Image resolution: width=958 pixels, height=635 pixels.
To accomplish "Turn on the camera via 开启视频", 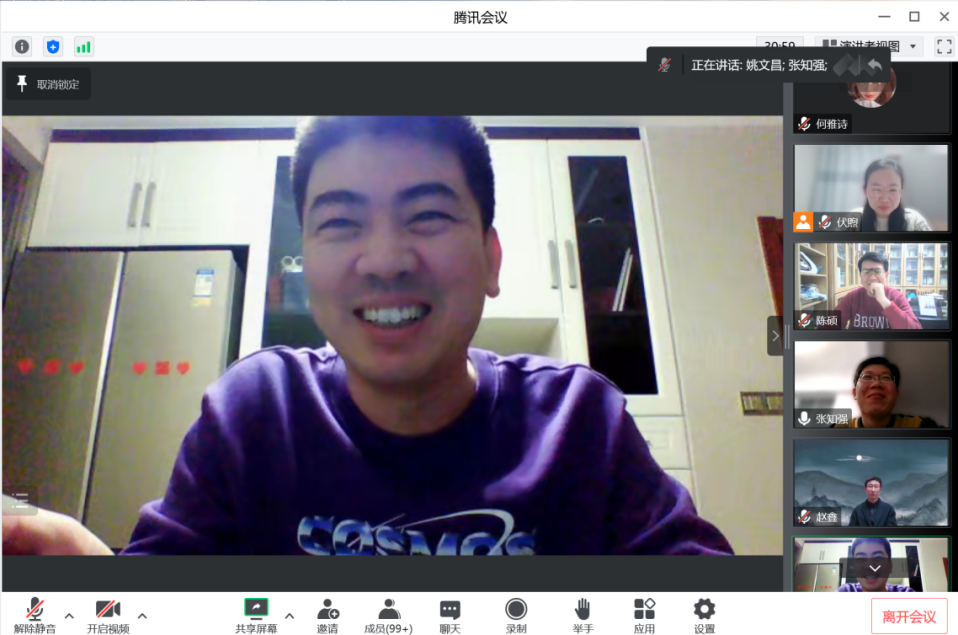I will 108,615.
